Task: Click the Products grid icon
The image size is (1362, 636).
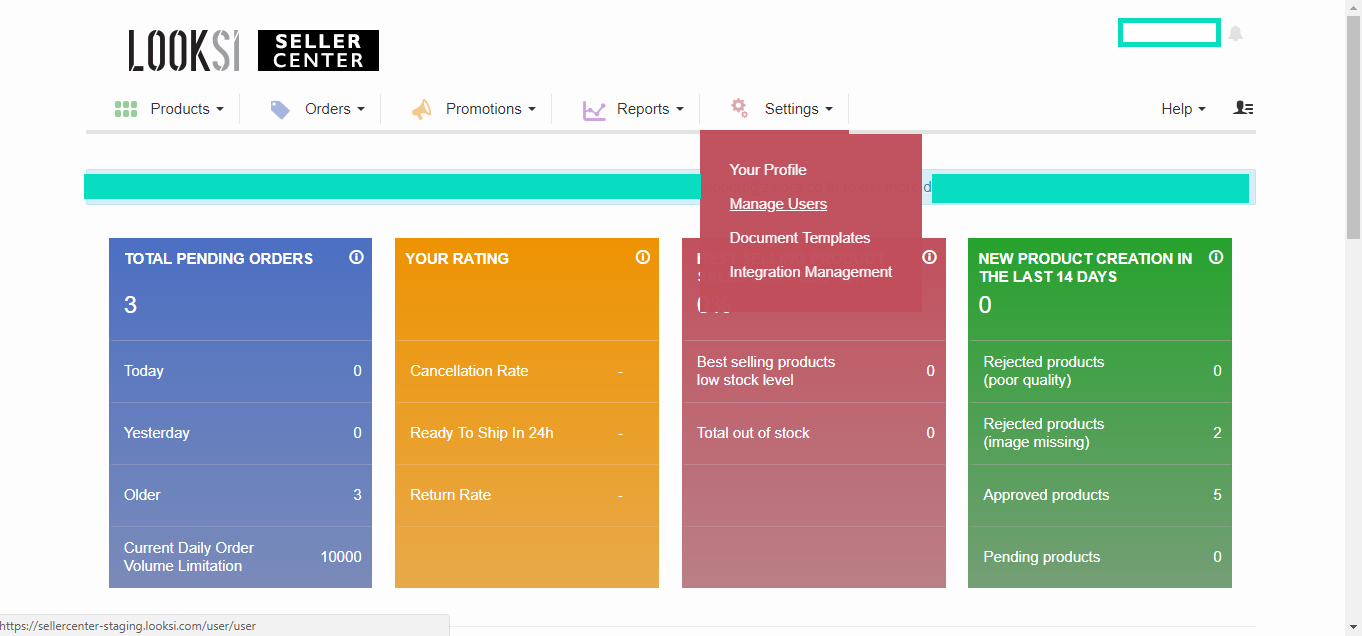Action: tap(126, 109)
